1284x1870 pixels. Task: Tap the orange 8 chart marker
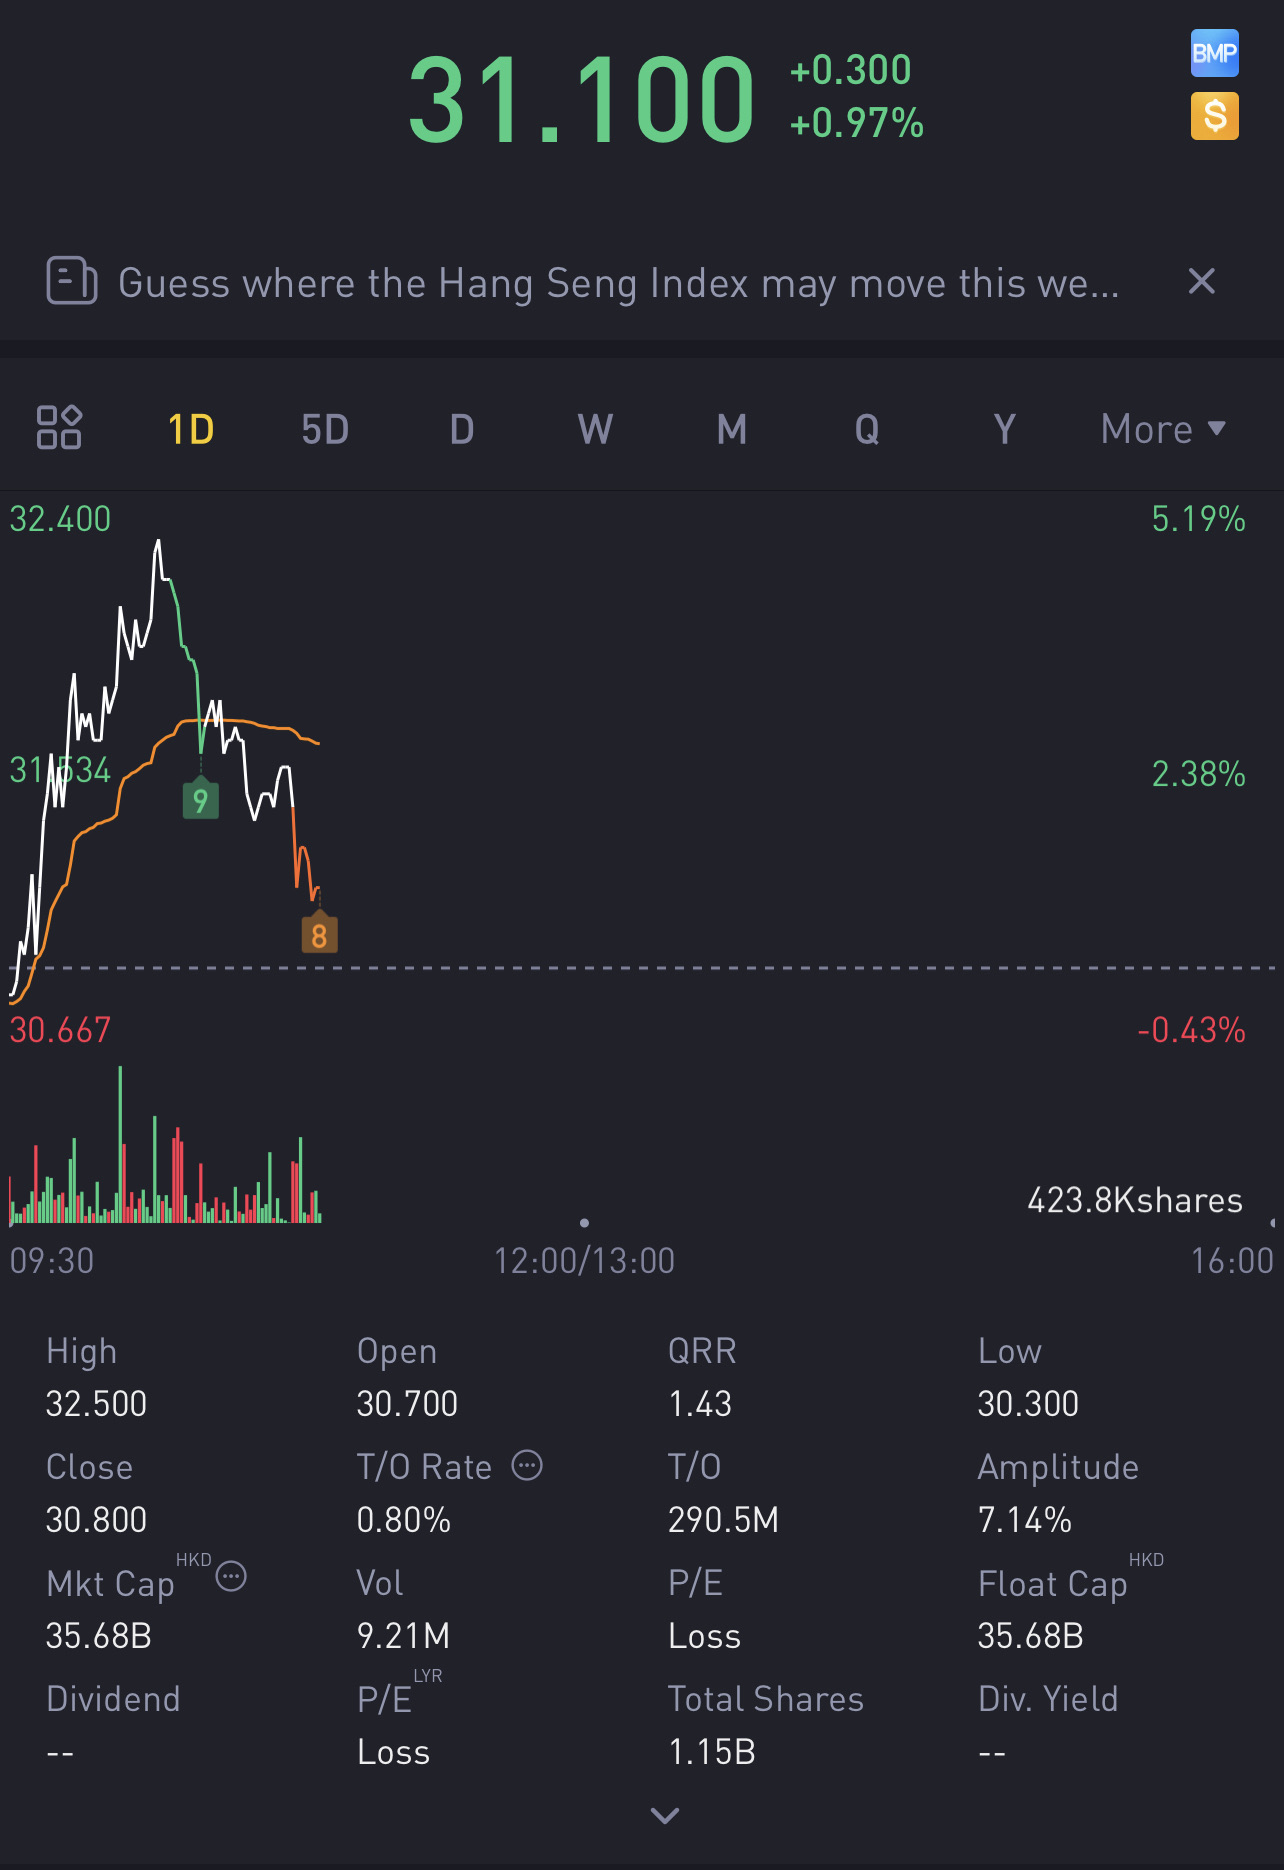(319, 935)
